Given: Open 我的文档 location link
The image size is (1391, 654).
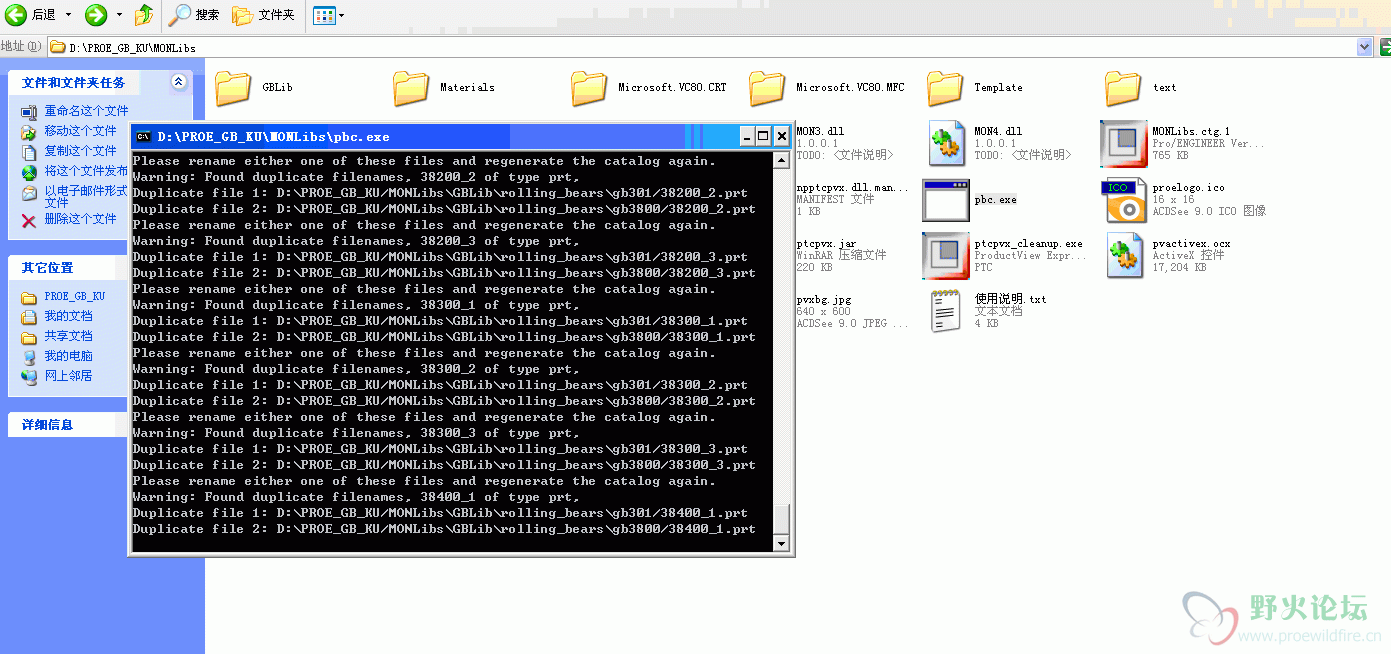Looking at the screenshot, I should (x=68, y=317).
